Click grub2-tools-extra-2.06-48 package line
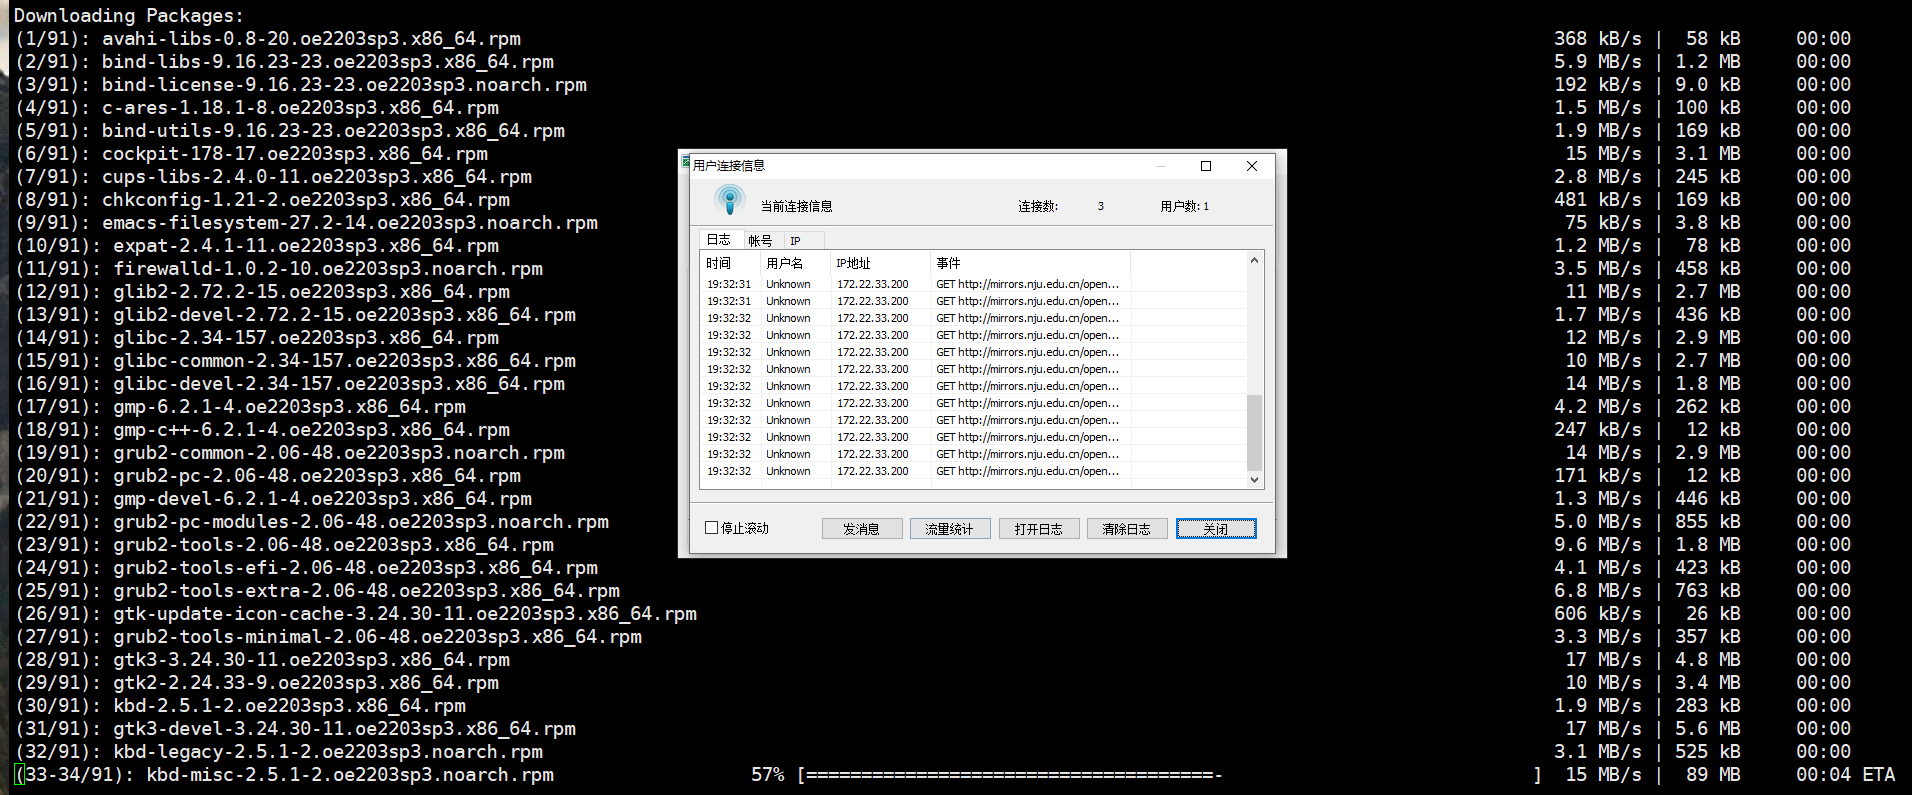 [317, 590]
